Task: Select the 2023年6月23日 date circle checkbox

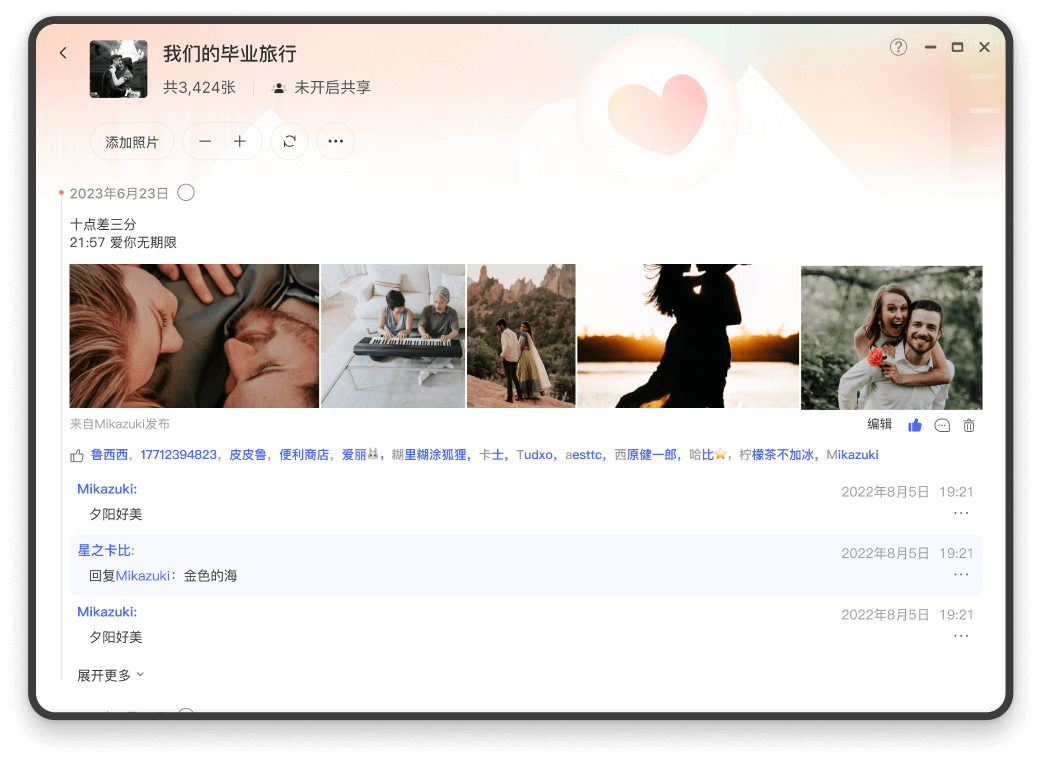Action: tap(186, 193)
